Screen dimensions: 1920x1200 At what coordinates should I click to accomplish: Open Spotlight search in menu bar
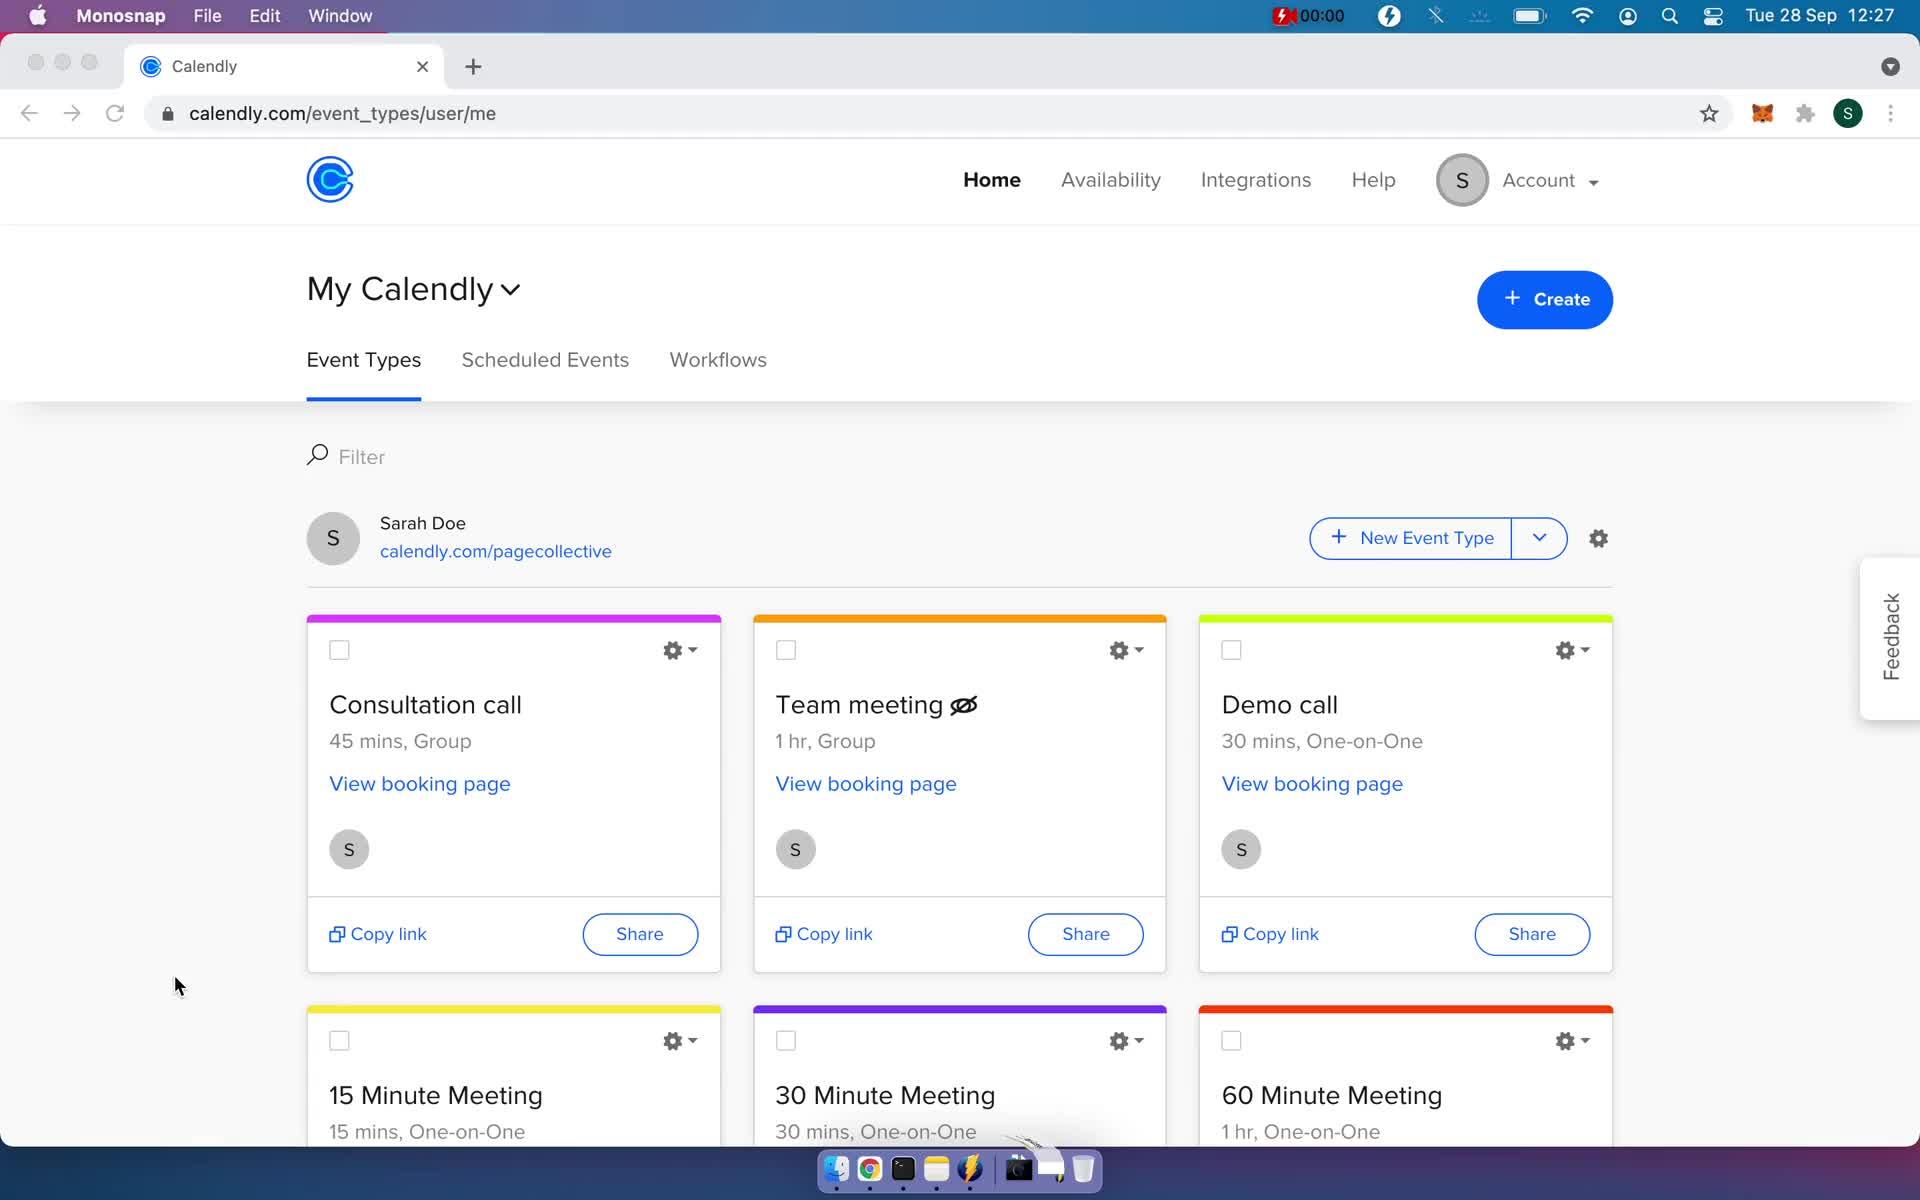pos(1669,16)
